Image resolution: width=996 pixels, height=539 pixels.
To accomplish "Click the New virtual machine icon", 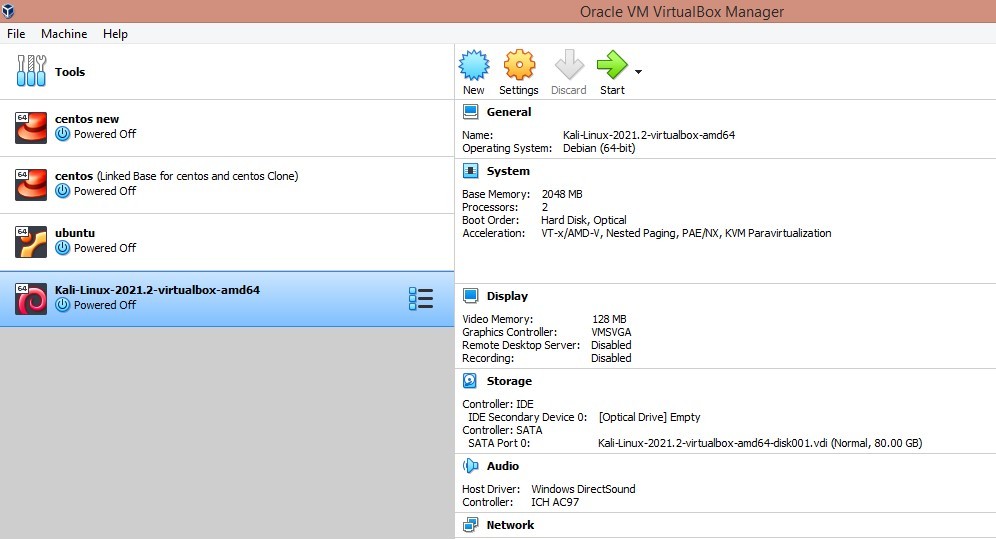I will [x=474, y=65].
